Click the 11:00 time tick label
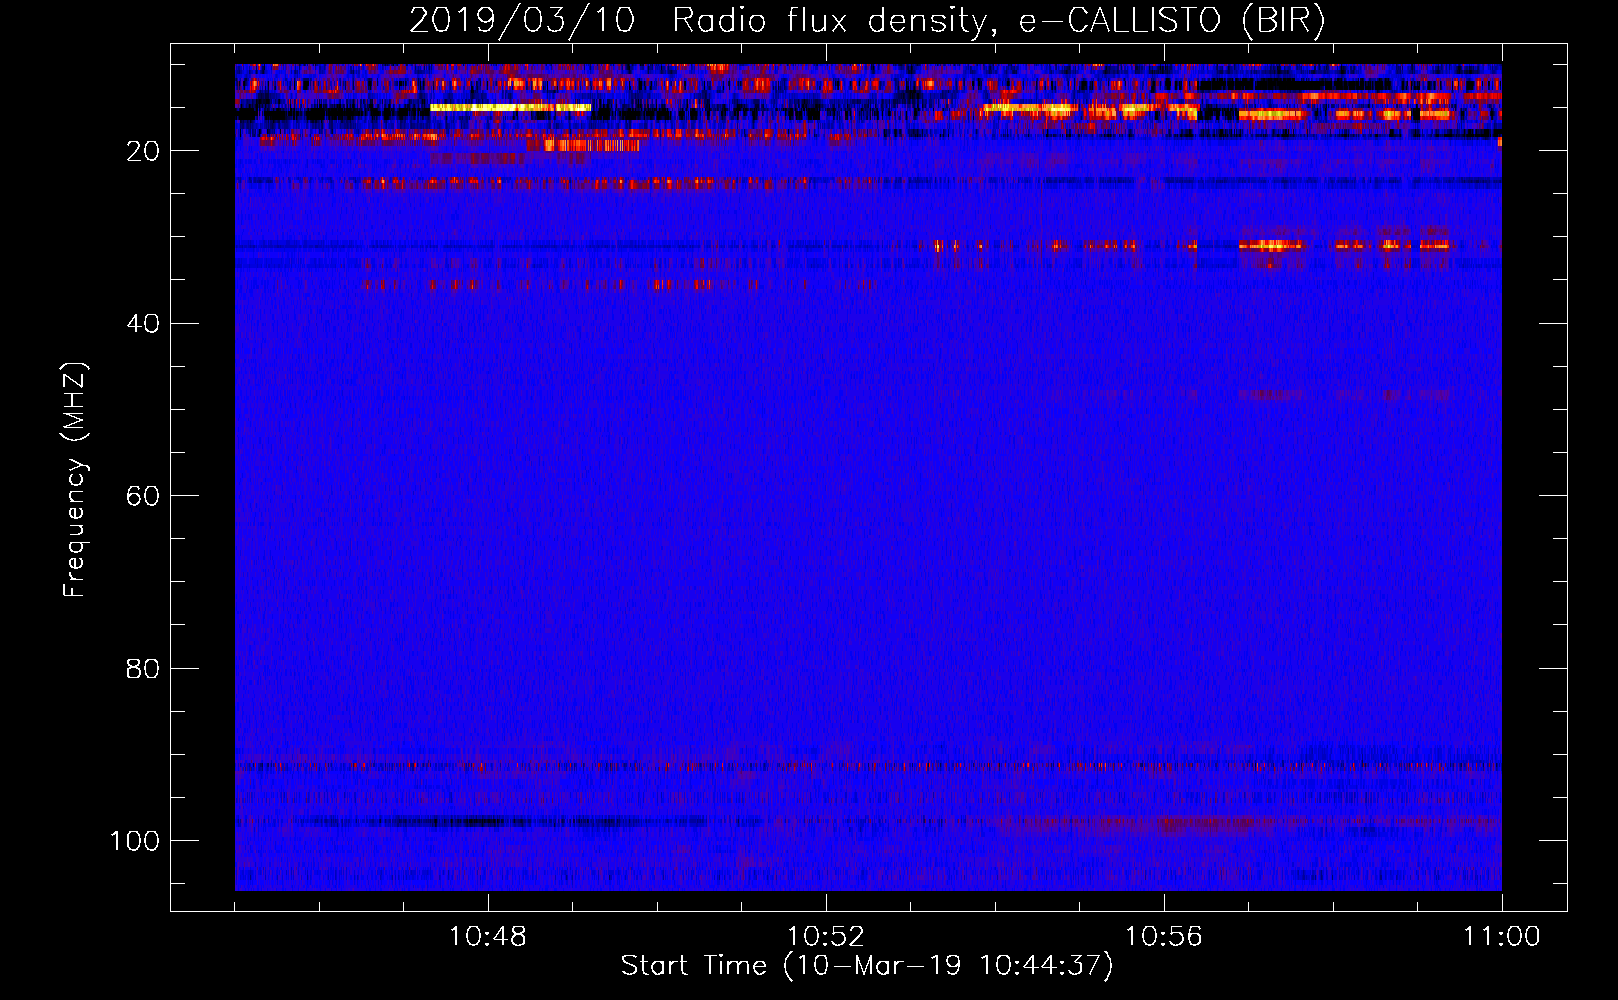 tap(1502, 937)
